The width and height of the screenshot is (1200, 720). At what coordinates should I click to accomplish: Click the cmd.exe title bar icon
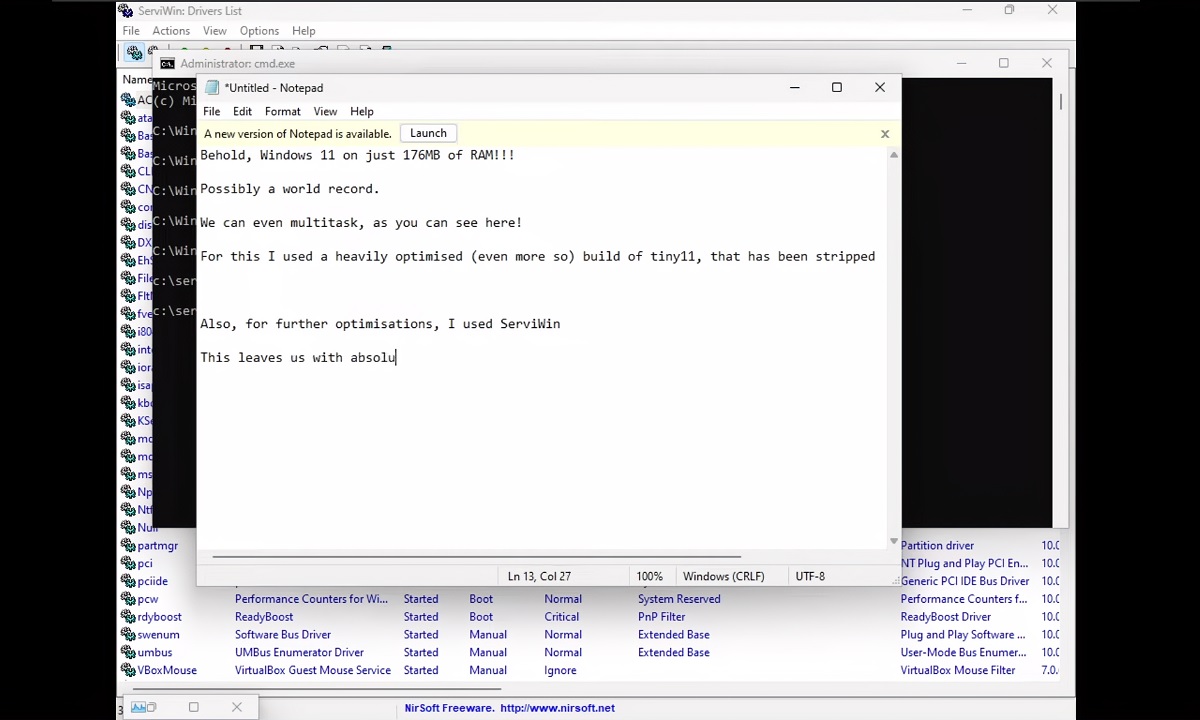[x=167, y=64]
